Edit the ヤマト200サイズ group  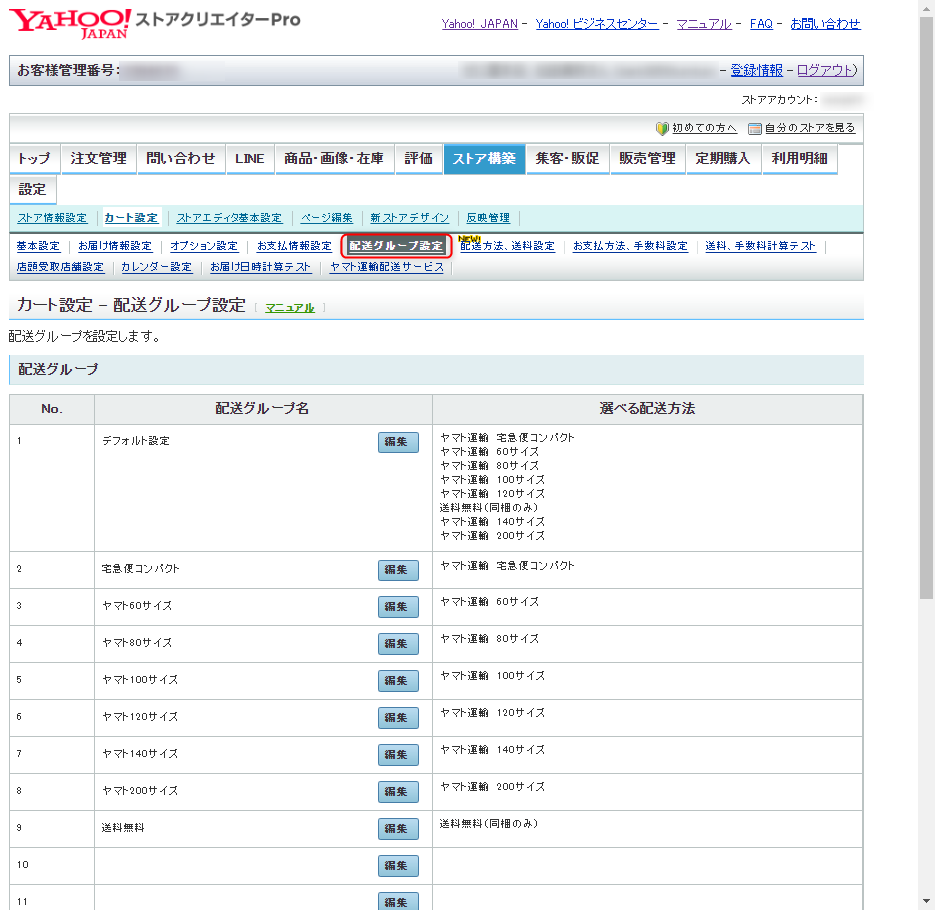point(398,792)
